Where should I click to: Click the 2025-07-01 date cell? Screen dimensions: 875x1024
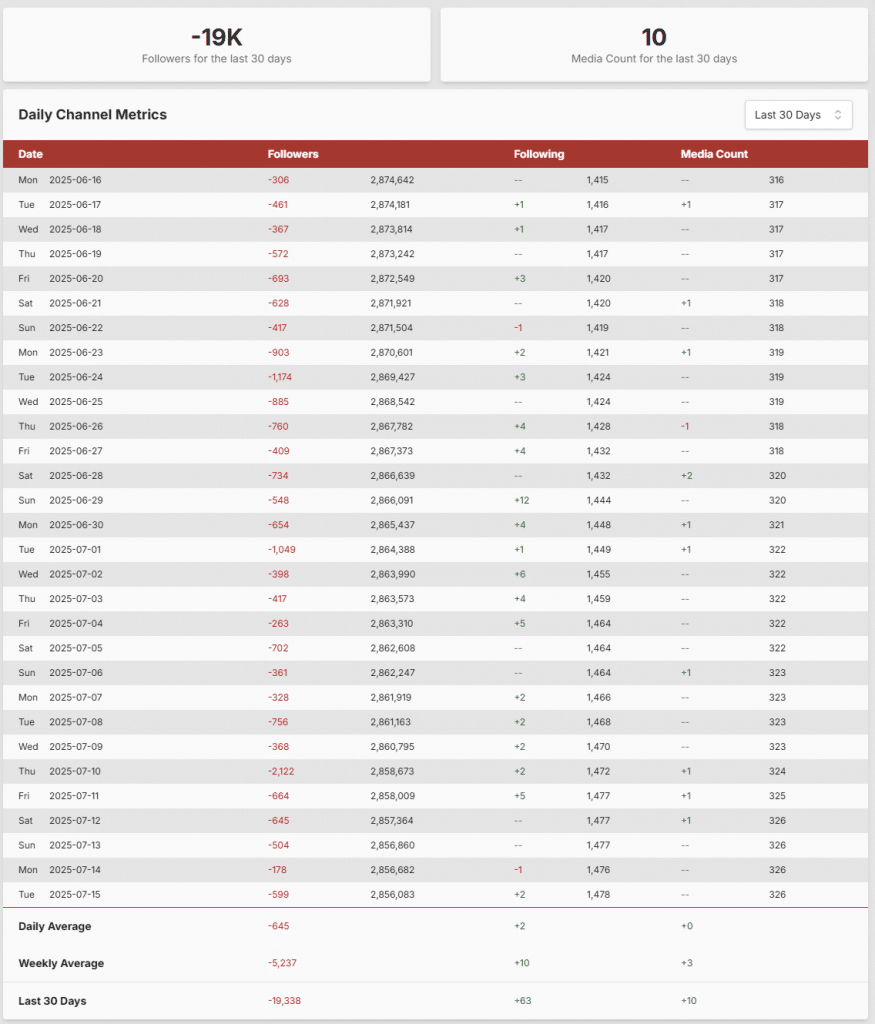(75, 549)
